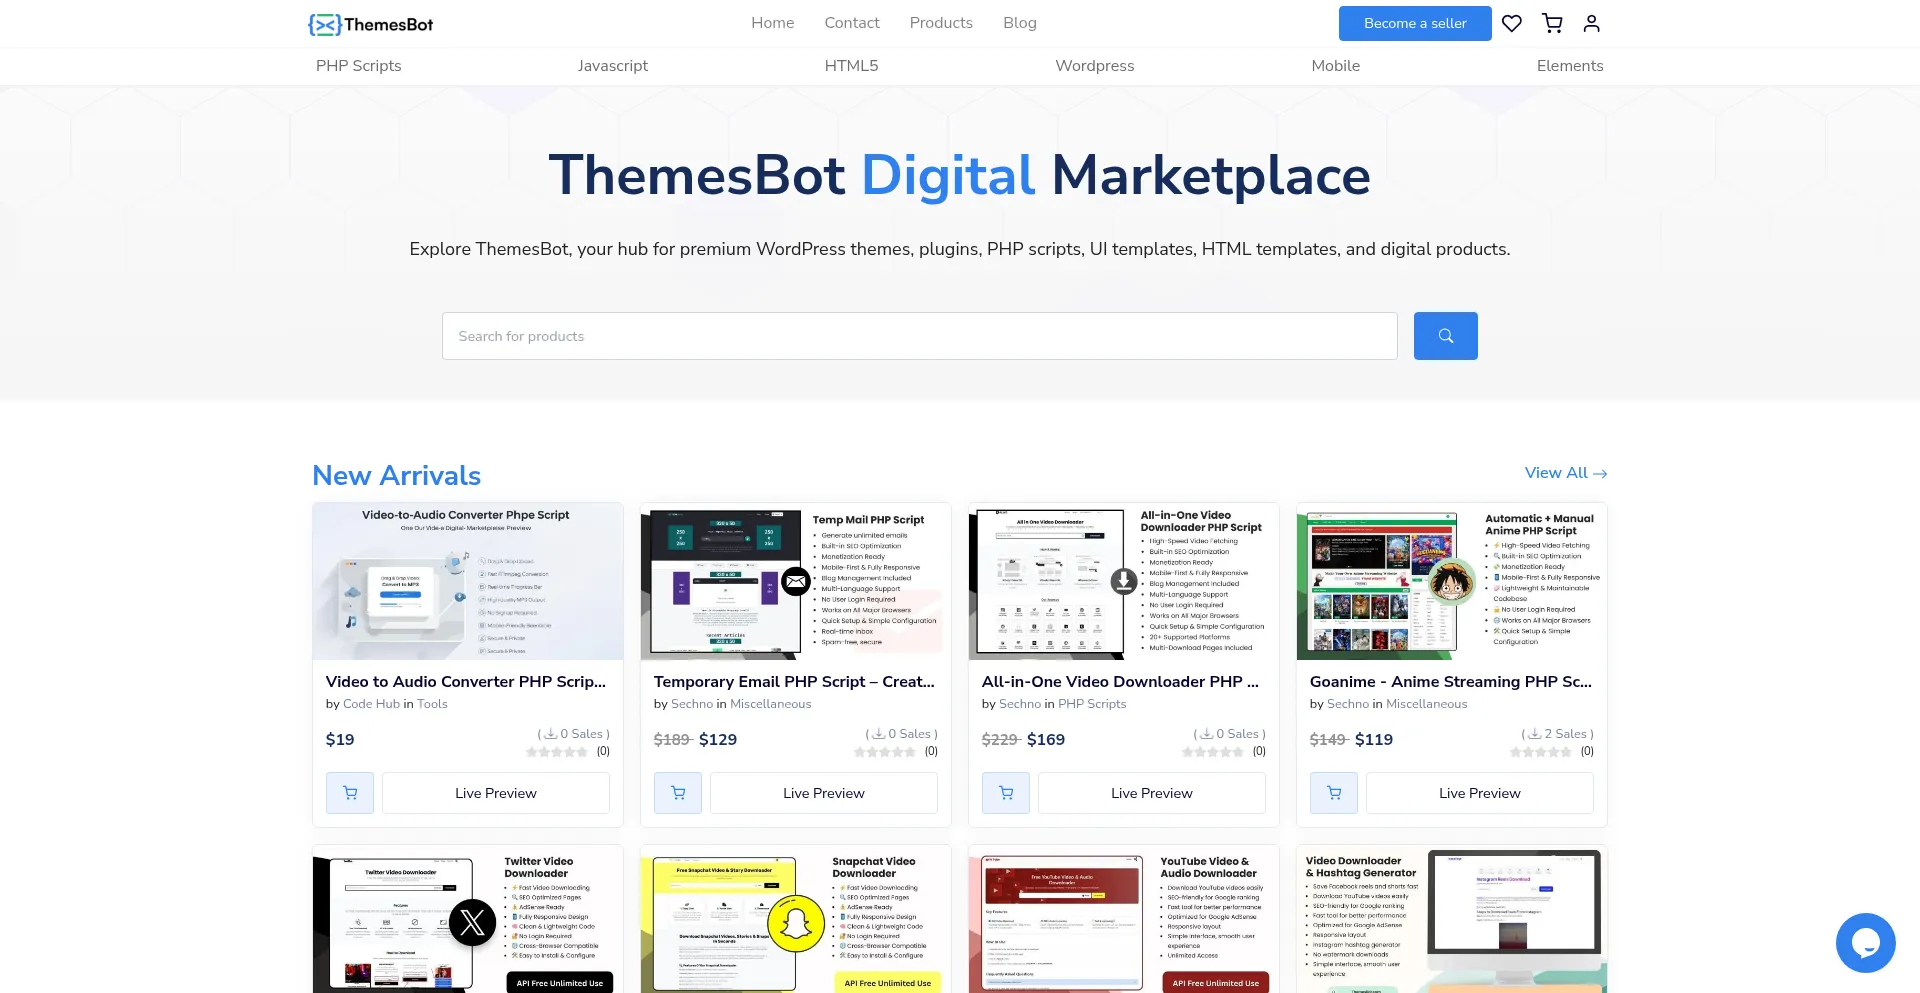Open Live Preview for Goanime script
The image size is (1920, 993).
point(1479,793)
